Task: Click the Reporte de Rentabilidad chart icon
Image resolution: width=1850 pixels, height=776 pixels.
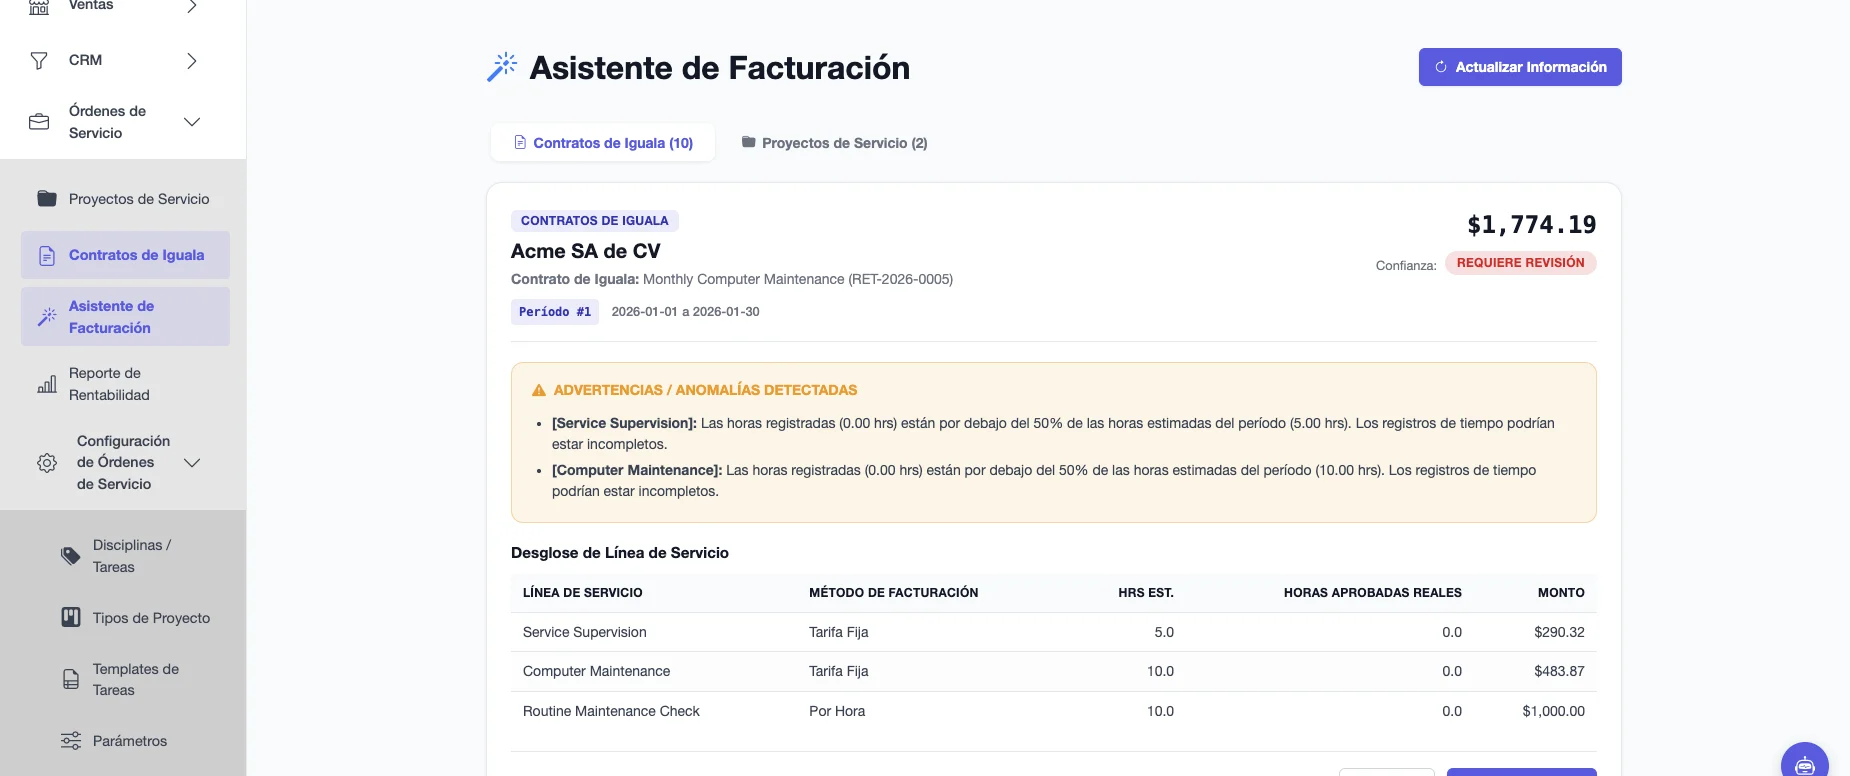Action: click(47, 384)
